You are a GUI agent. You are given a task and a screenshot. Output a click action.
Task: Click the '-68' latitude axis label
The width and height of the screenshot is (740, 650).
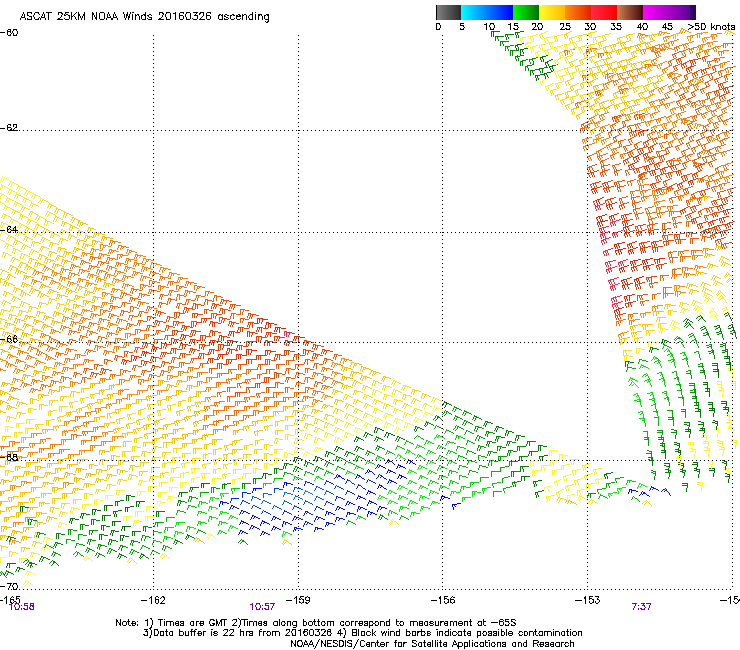9,457
